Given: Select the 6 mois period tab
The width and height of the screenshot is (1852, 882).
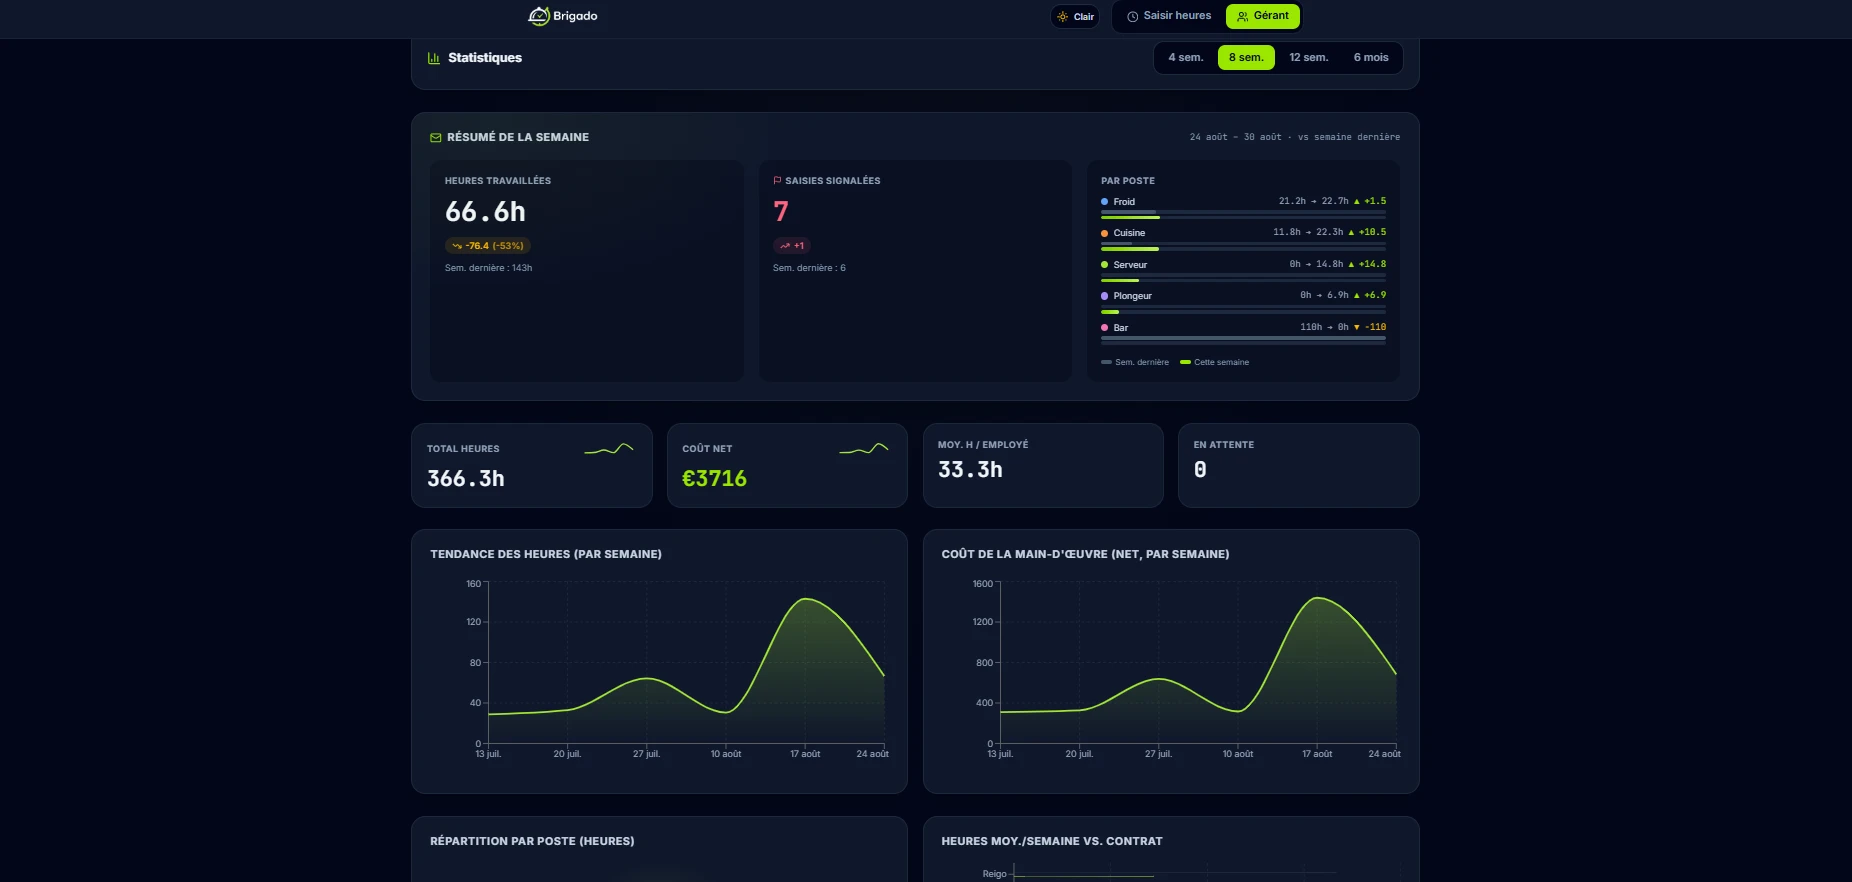Looking at the screenshot, I should click(x=1371, y=58).
